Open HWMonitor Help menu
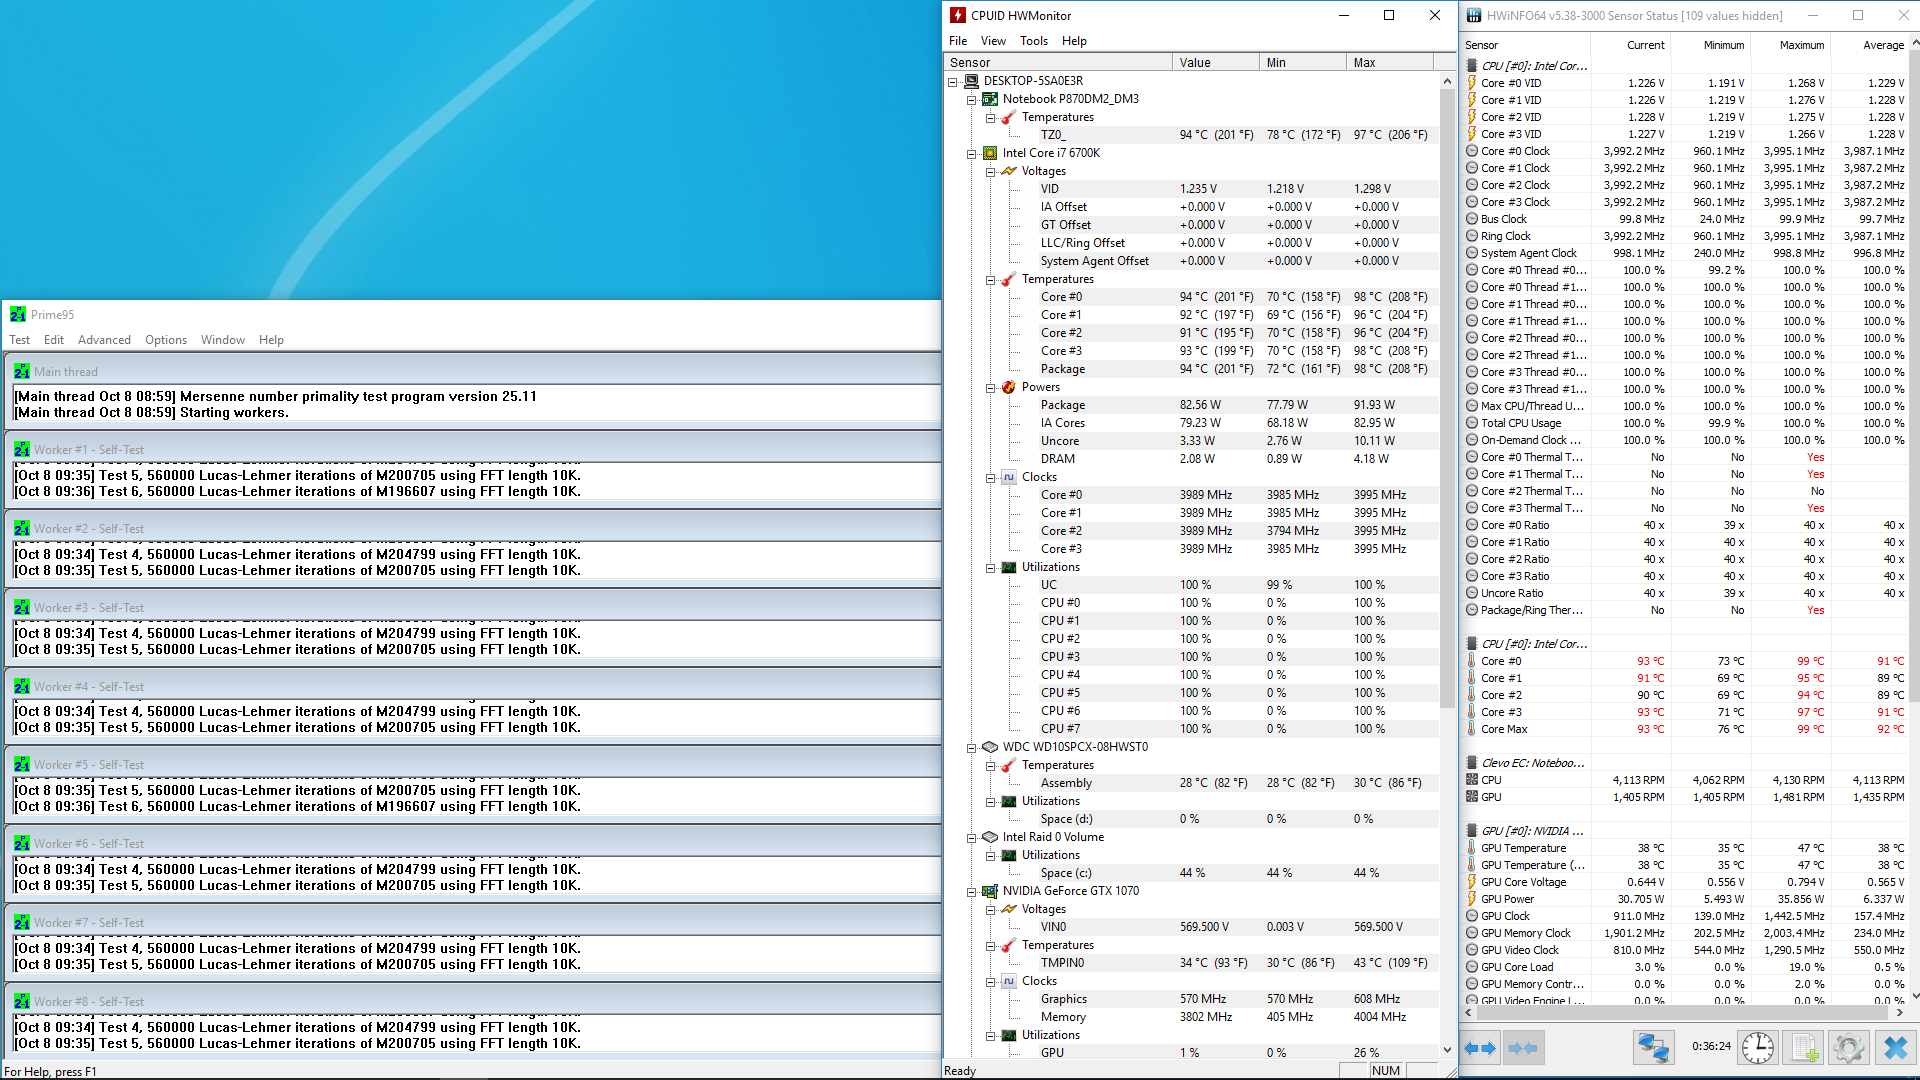Screen dimensions: 1920x1080 point(1074,41)
